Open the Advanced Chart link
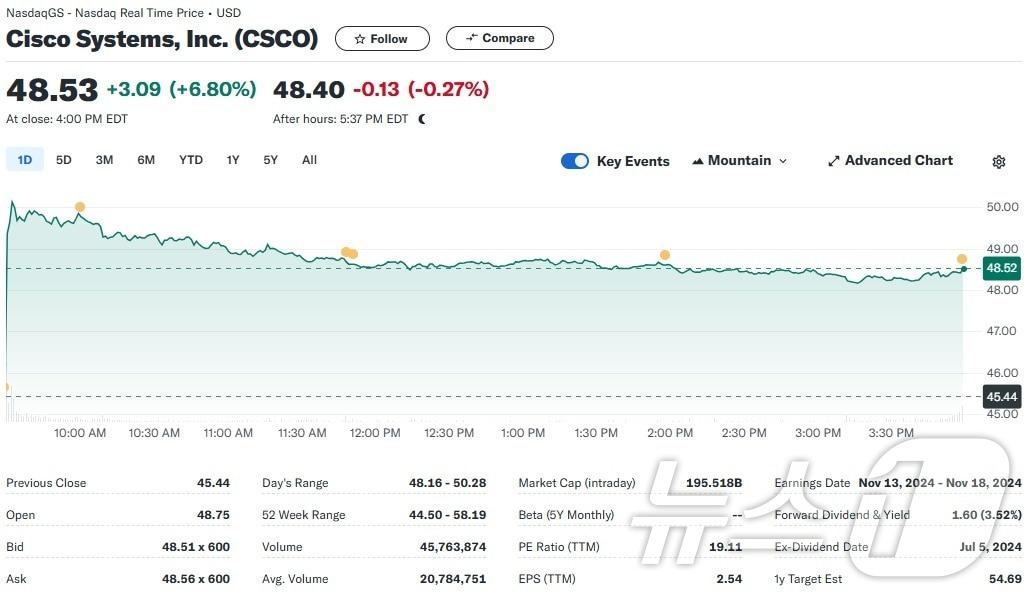Screen dimensions: 1029x596 pyautogui.click(x=898, y=161)
